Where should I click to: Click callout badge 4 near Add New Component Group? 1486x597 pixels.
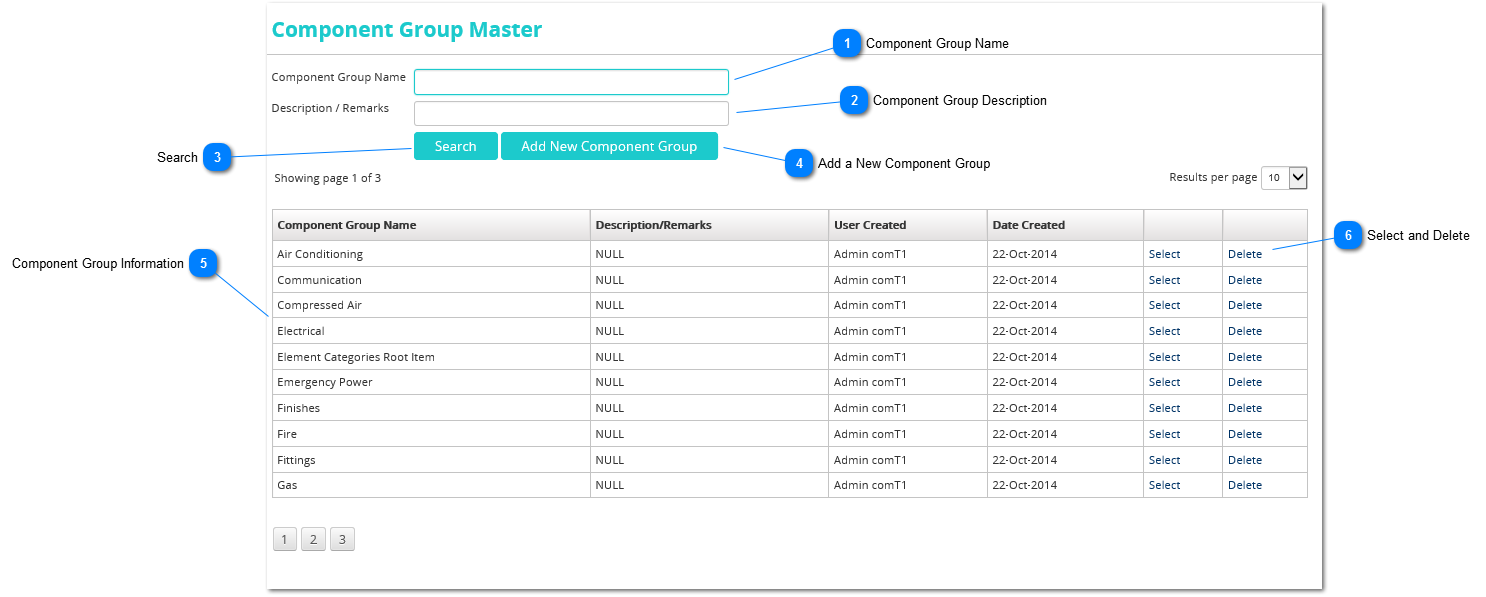(x=800, y=164)
